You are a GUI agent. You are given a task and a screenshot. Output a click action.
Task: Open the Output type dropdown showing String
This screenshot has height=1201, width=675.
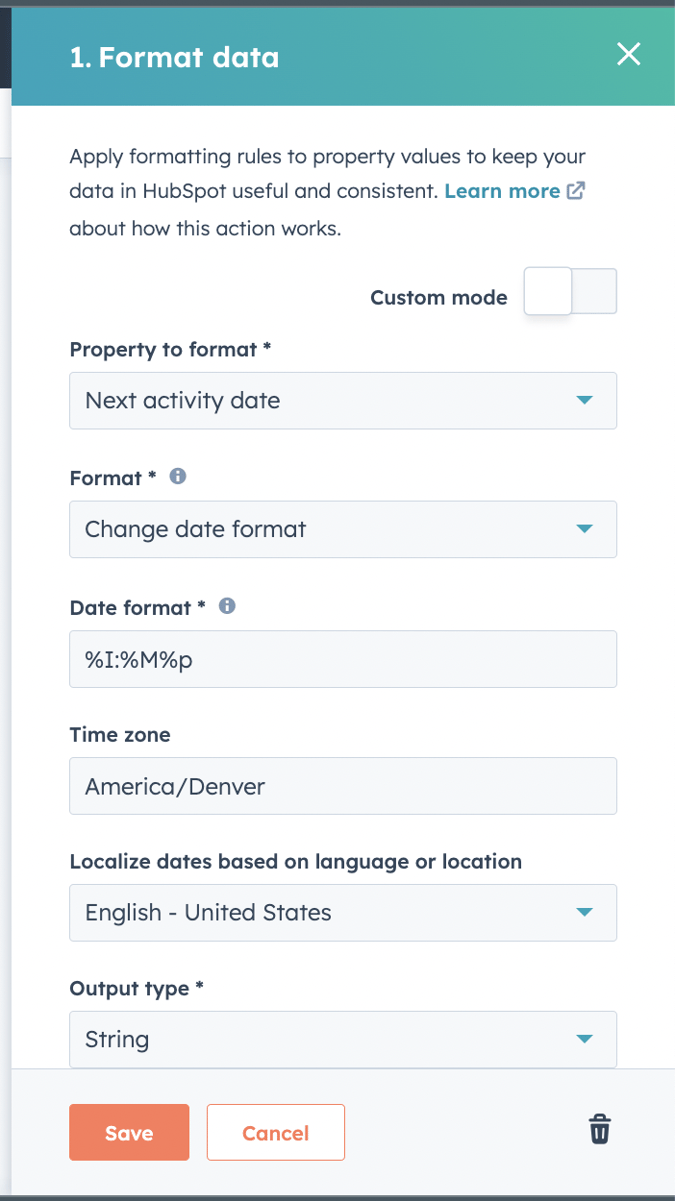click(x=343, y=1039)
